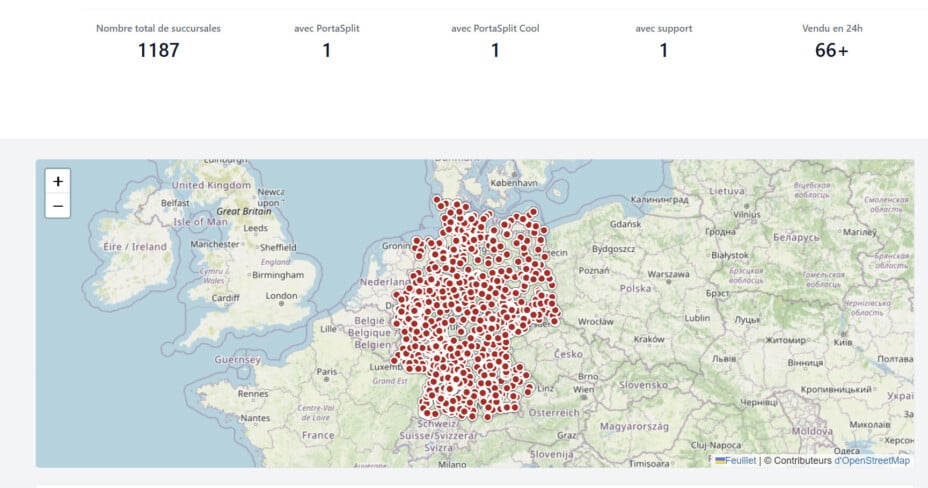This screenshot has width=928, height=488.
Task: Click the 'Nombre total de succursales' label
Action: [158, 28]
